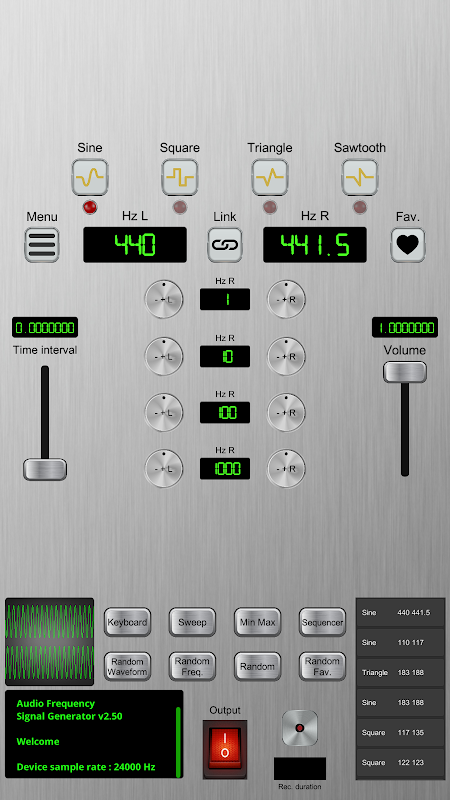
Task: Click the Hz R frequency display showing 441.5
Action: coord(315,245)
